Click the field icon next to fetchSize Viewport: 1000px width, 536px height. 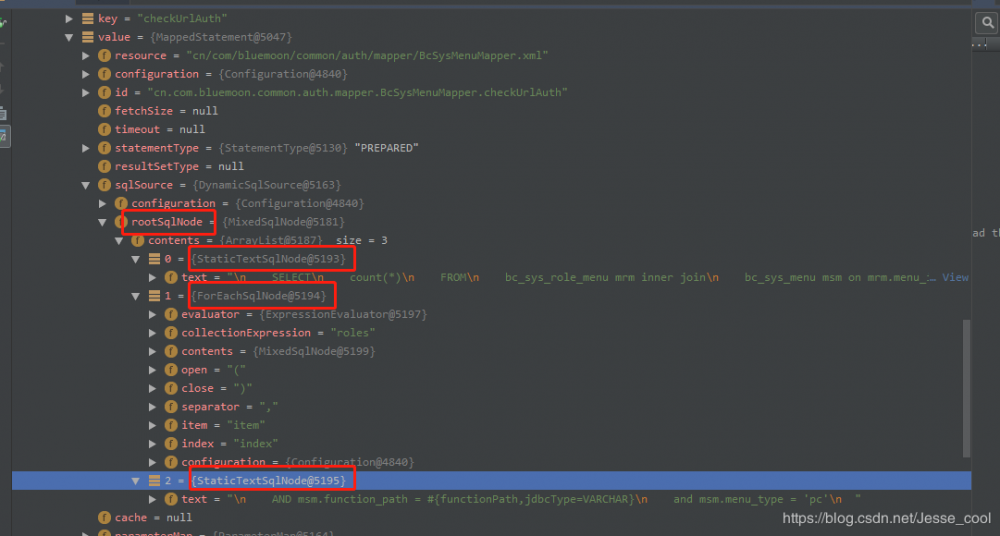105,111
